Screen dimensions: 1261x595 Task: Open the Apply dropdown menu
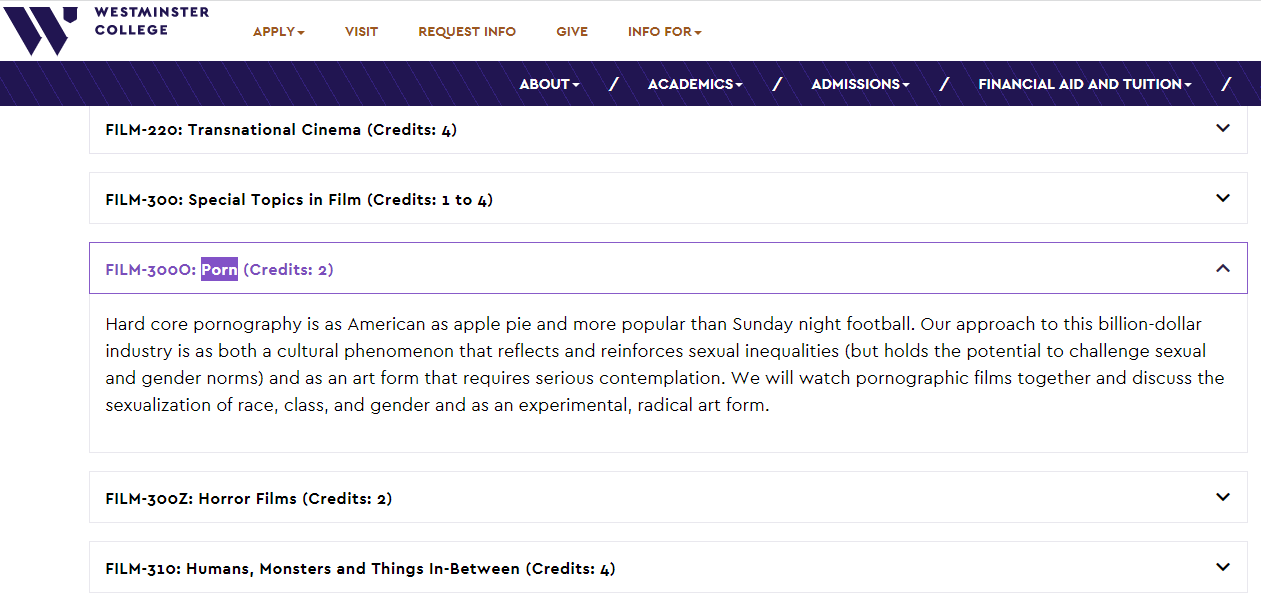click(x=278, y=32)
